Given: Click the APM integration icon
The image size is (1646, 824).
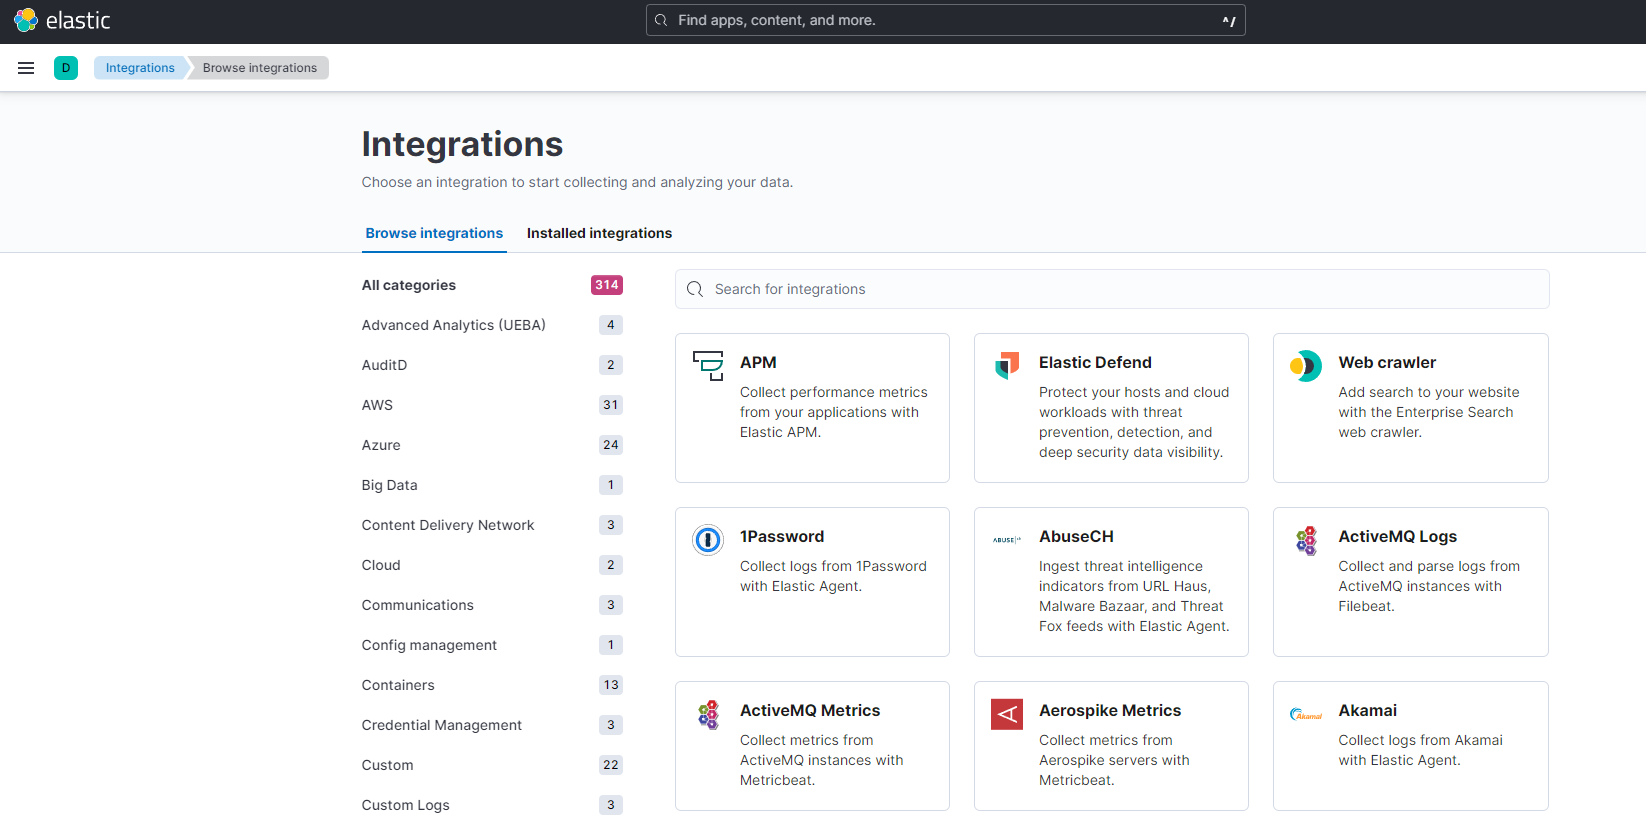Looking at the screenshot, I should 708,365.
